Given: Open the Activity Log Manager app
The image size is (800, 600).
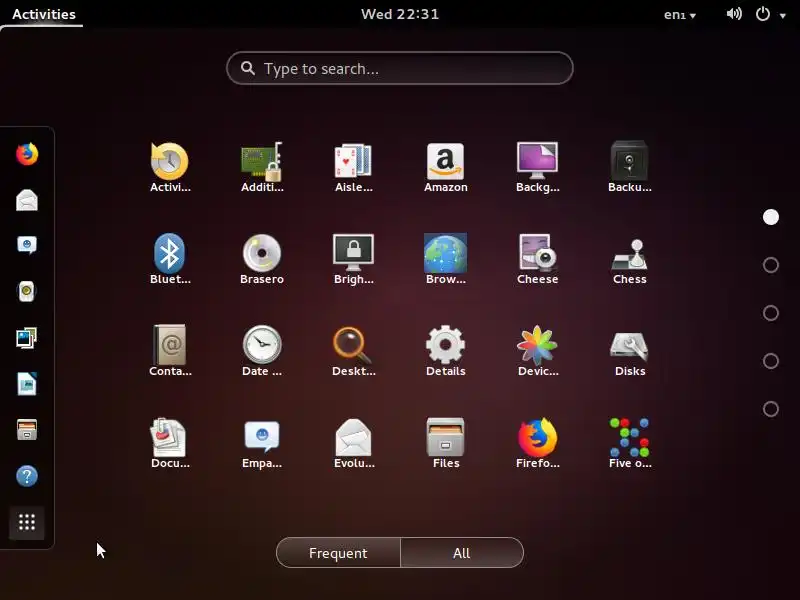Looking at the screenshot, I should [170, 167].
